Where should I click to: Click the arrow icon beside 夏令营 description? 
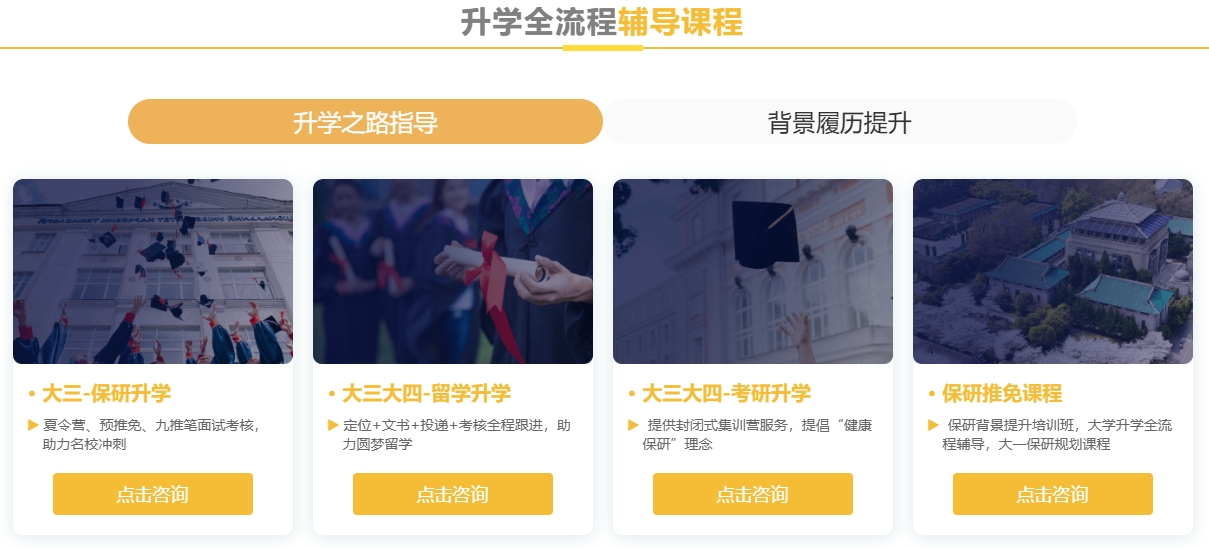pyautogui.click(x=33, y=425)
